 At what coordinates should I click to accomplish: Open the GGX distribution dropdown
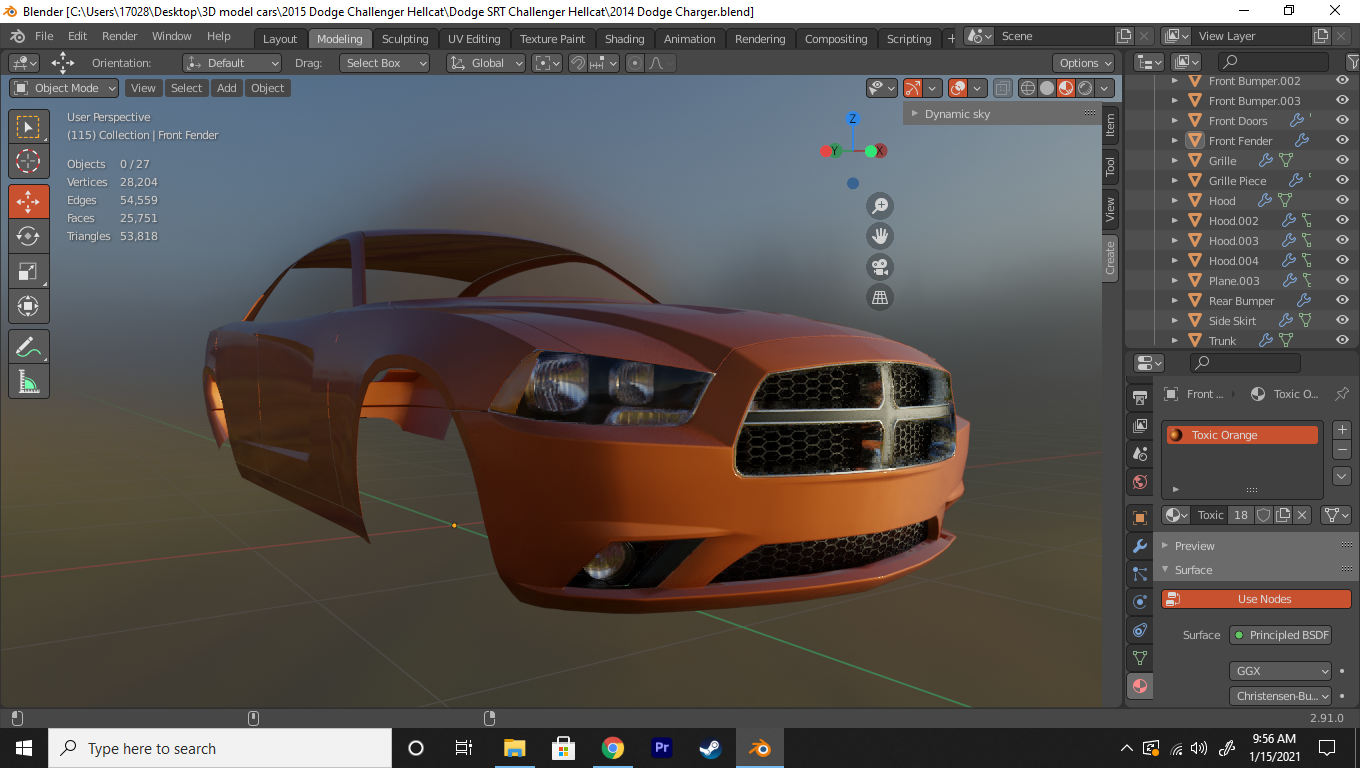[x=1281, y=671]
